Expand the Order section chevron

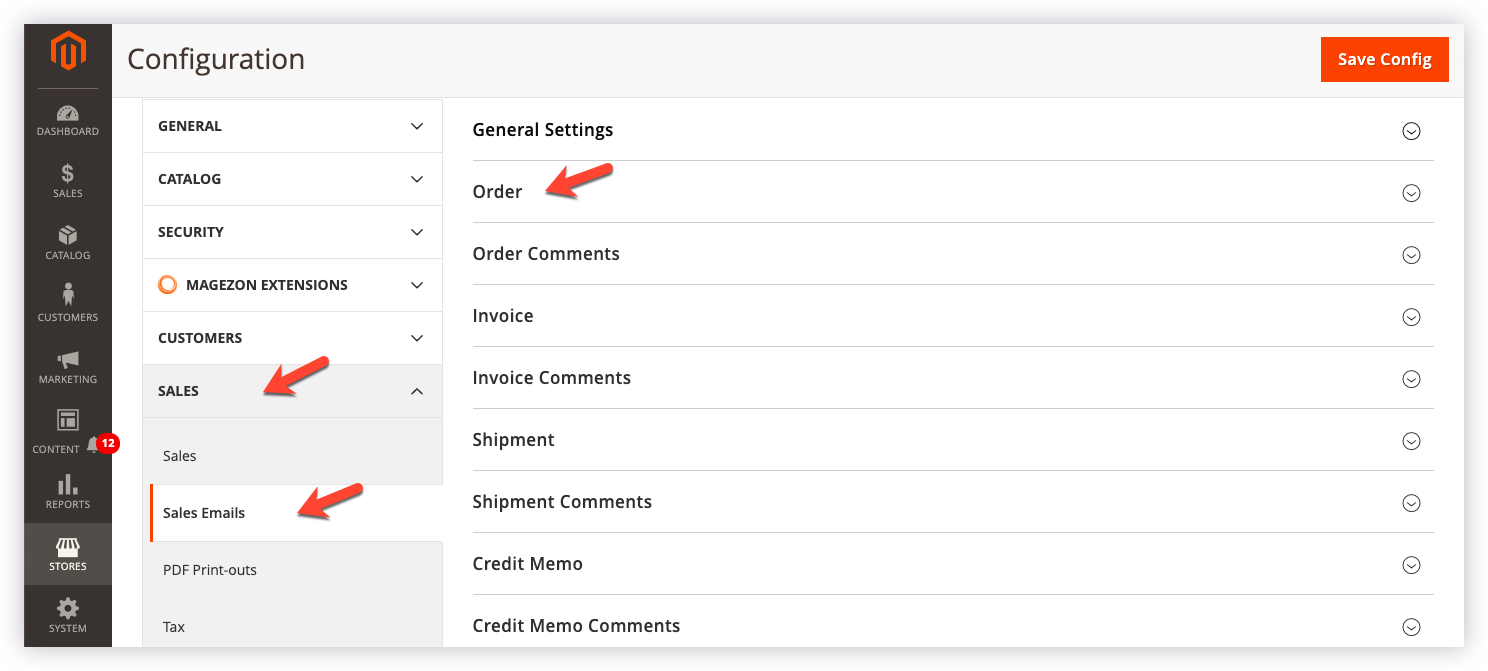(x=1411, y=193)
